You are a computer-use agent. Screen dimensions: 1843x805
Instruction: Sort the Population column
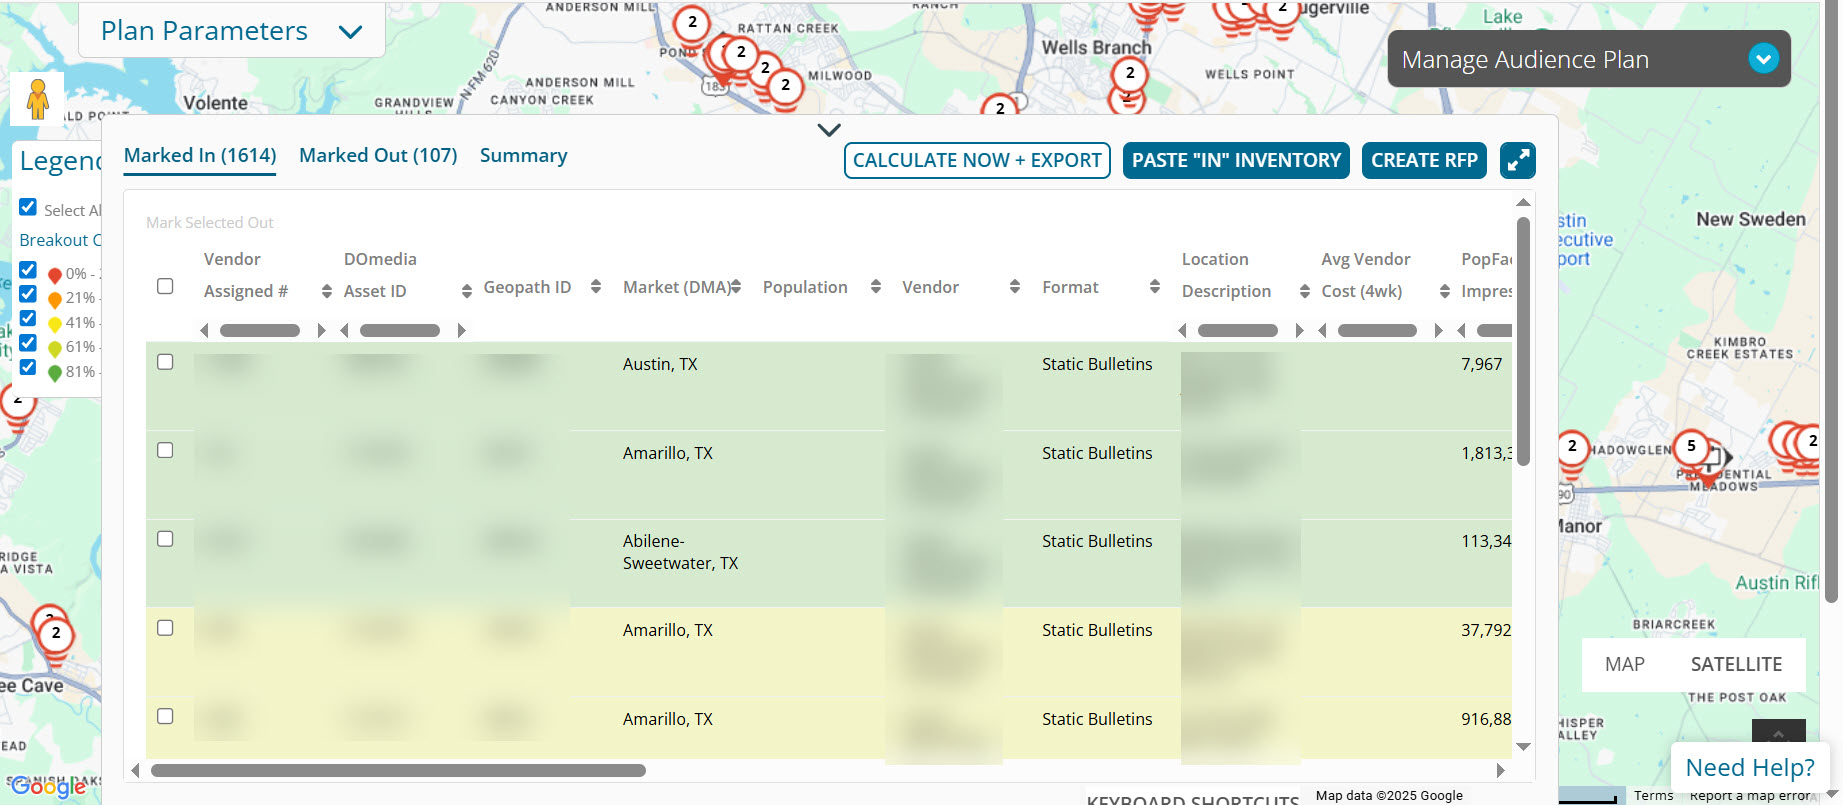tap(875, 287)
